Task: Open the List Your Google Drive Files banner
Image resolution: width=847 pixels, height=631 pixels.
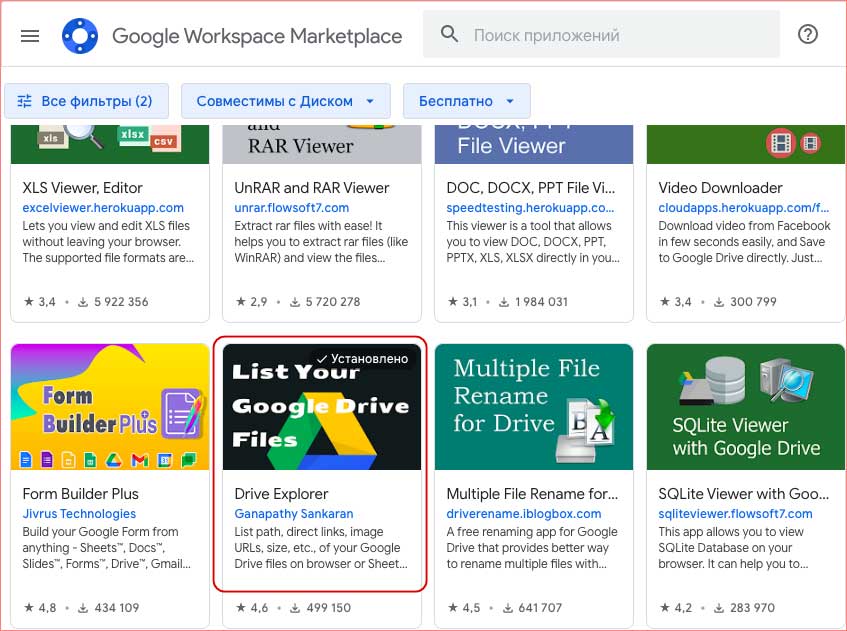Action: pos(322,407)
